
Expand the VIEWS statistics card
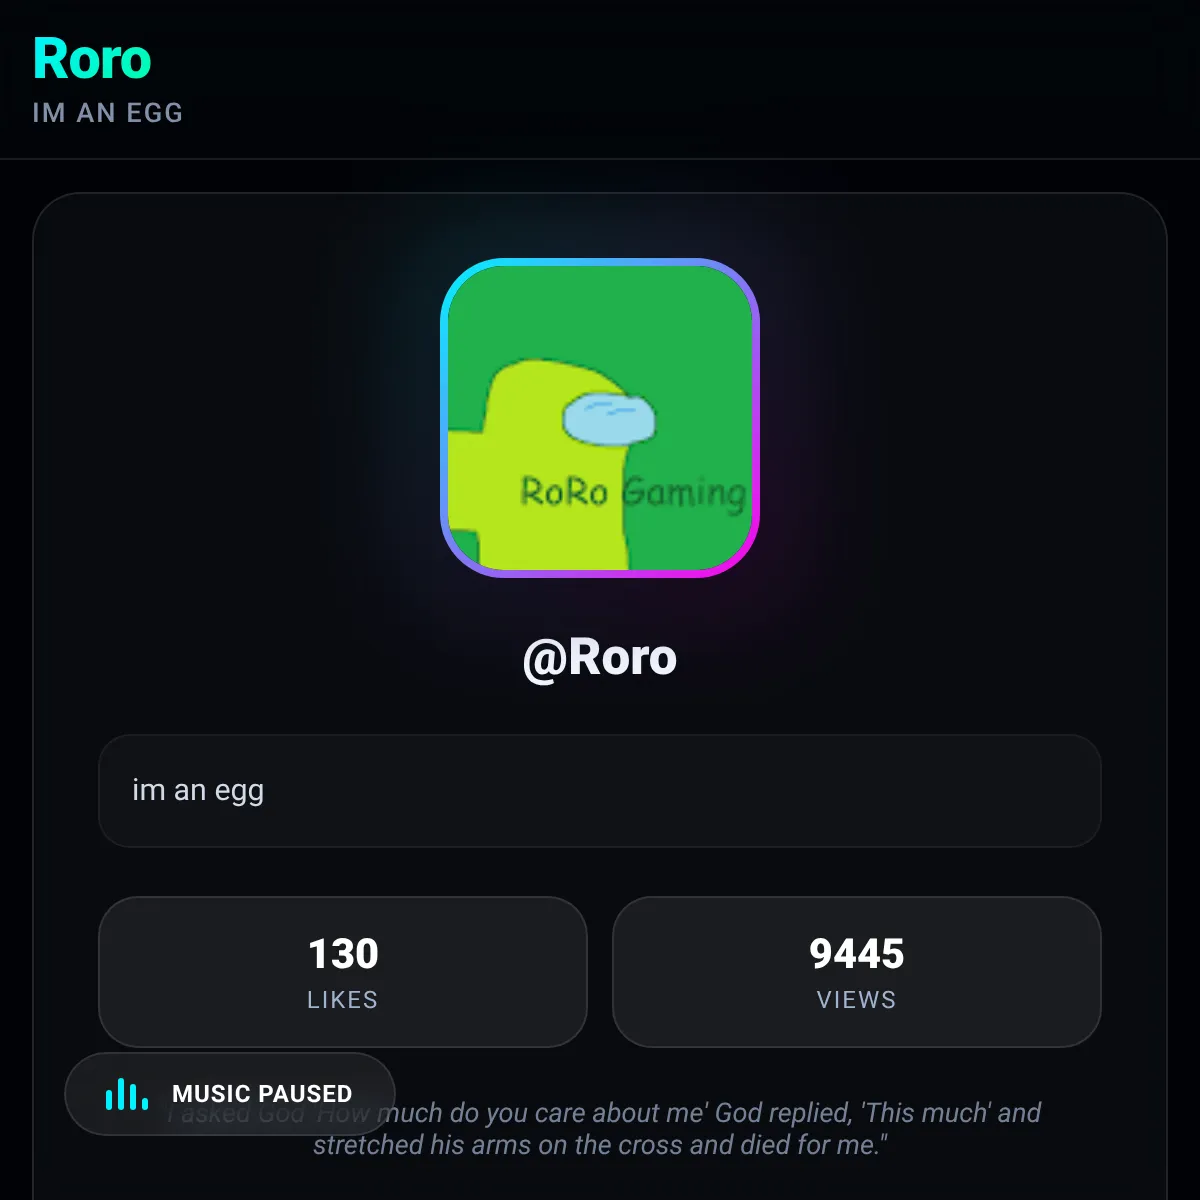tap(857, 971)
